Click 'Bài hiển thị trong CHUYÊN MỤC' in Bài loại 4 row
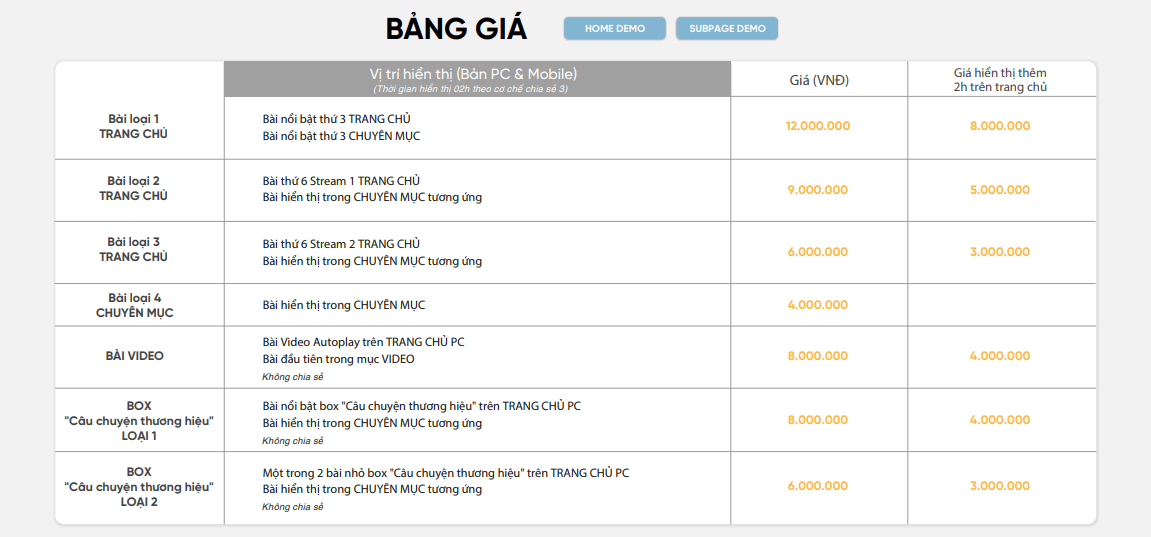 344,305
